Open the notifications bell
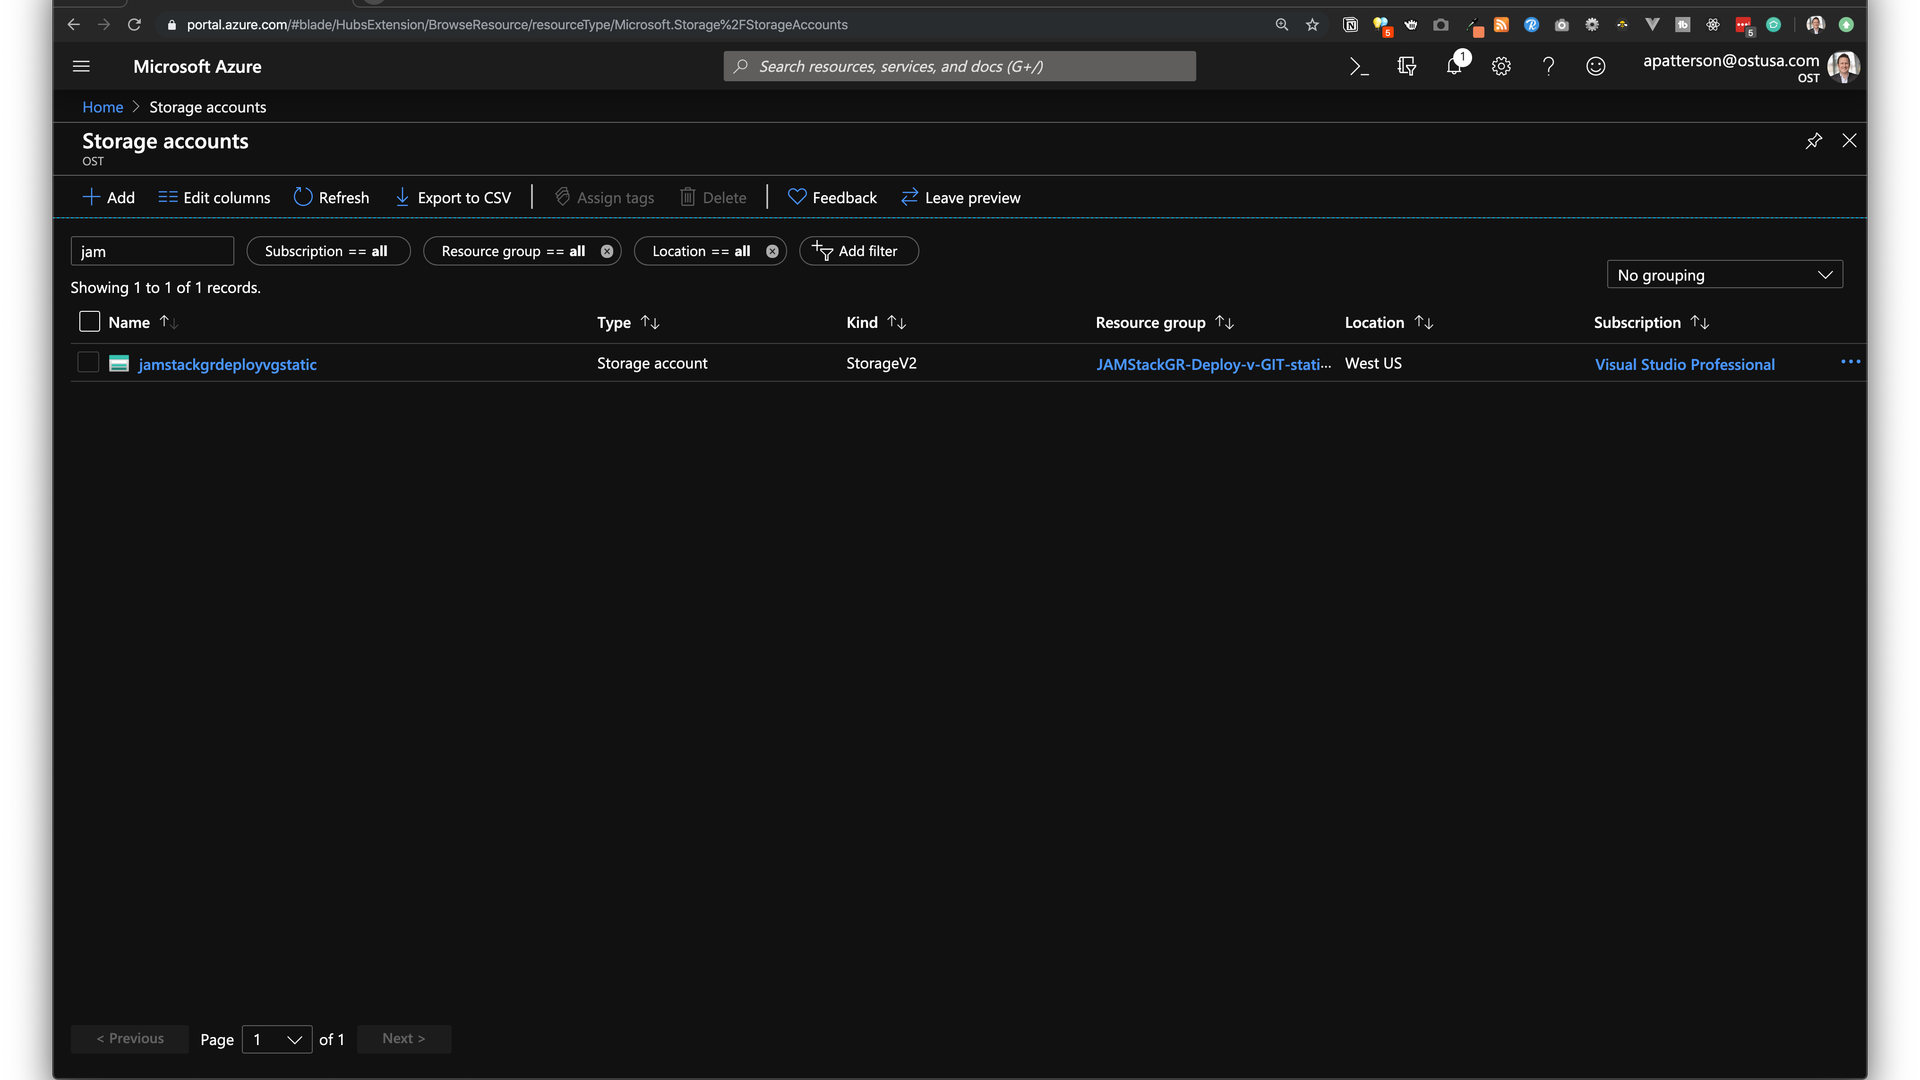The height and width of the screenshot is (1080, 1920). tap(1454, 67)
